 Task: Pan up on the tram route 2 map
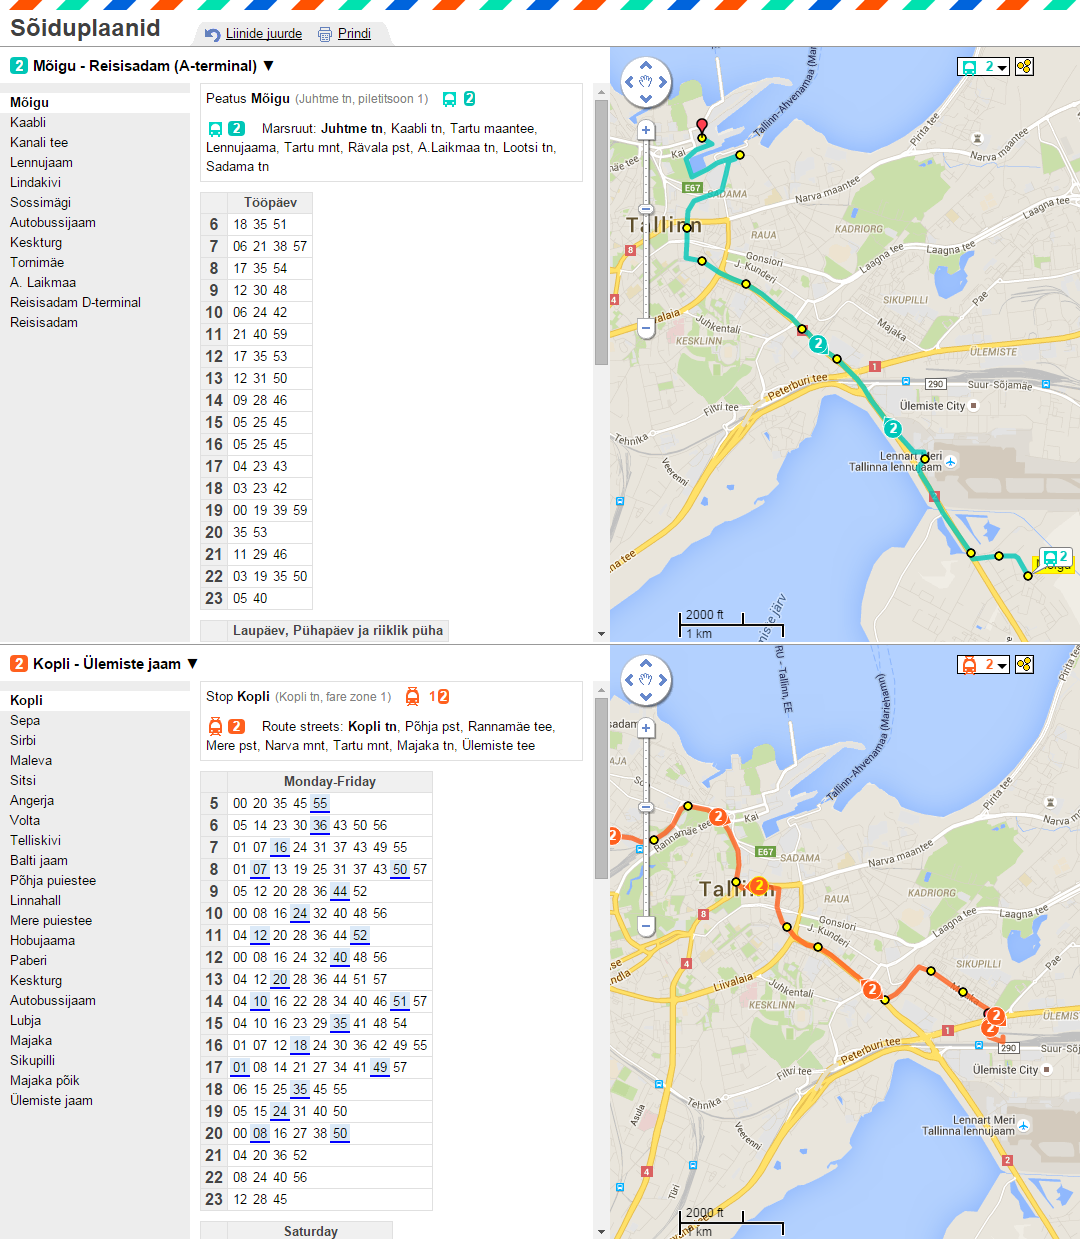tap(646, 663)
